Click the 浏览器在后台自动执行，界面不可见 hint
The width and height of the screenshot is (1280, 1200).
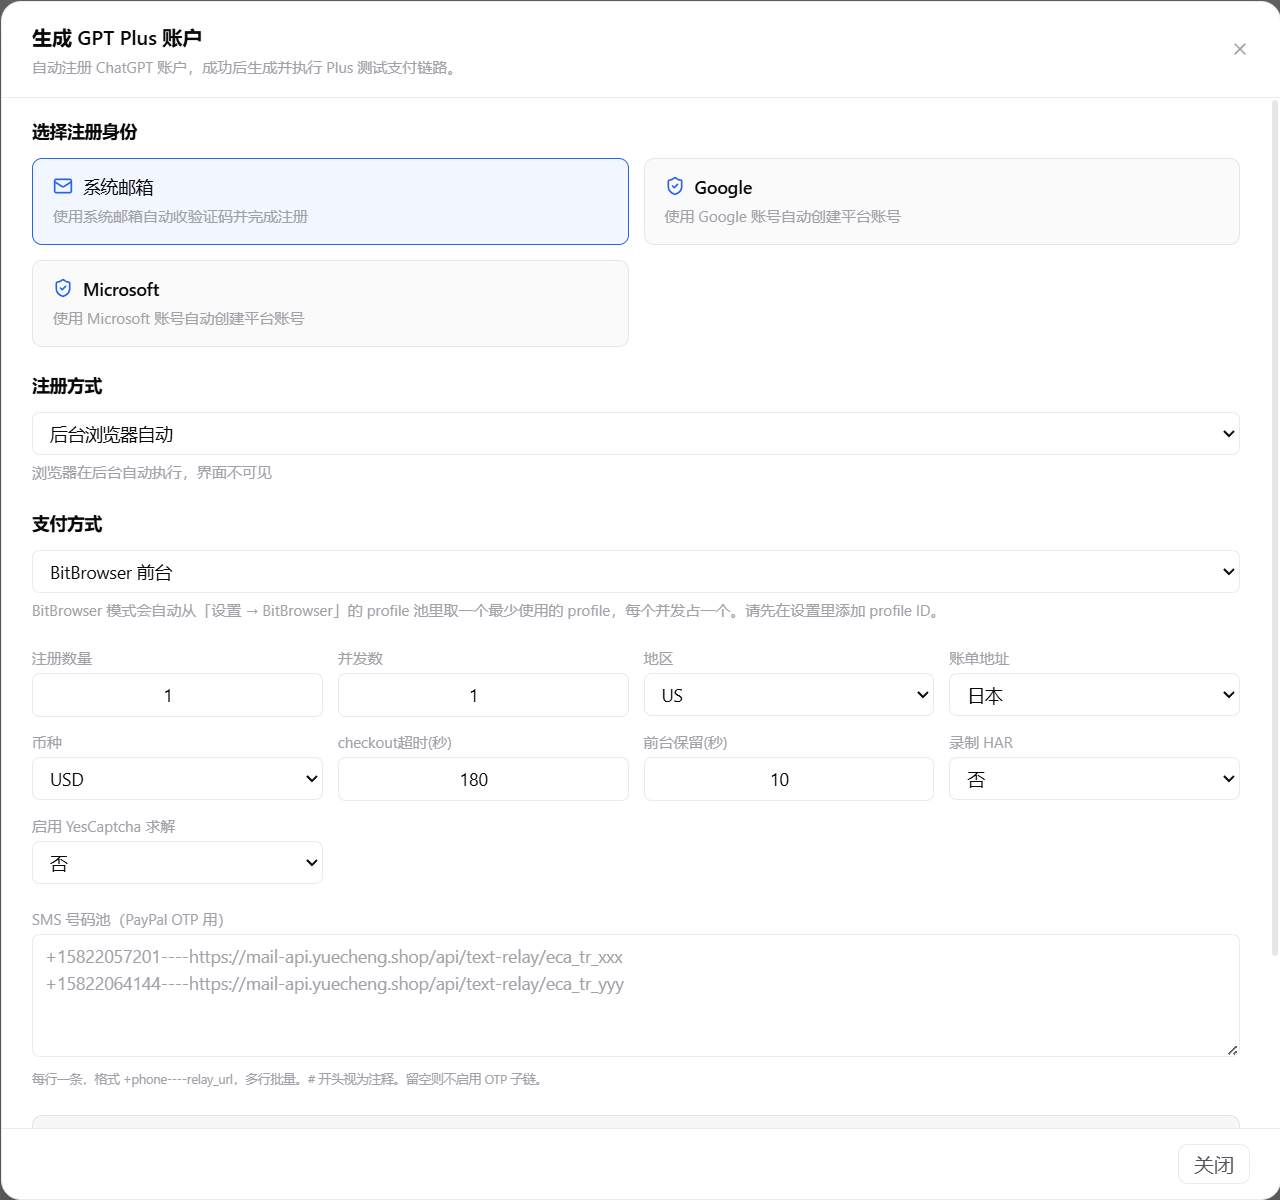point(152,472)
